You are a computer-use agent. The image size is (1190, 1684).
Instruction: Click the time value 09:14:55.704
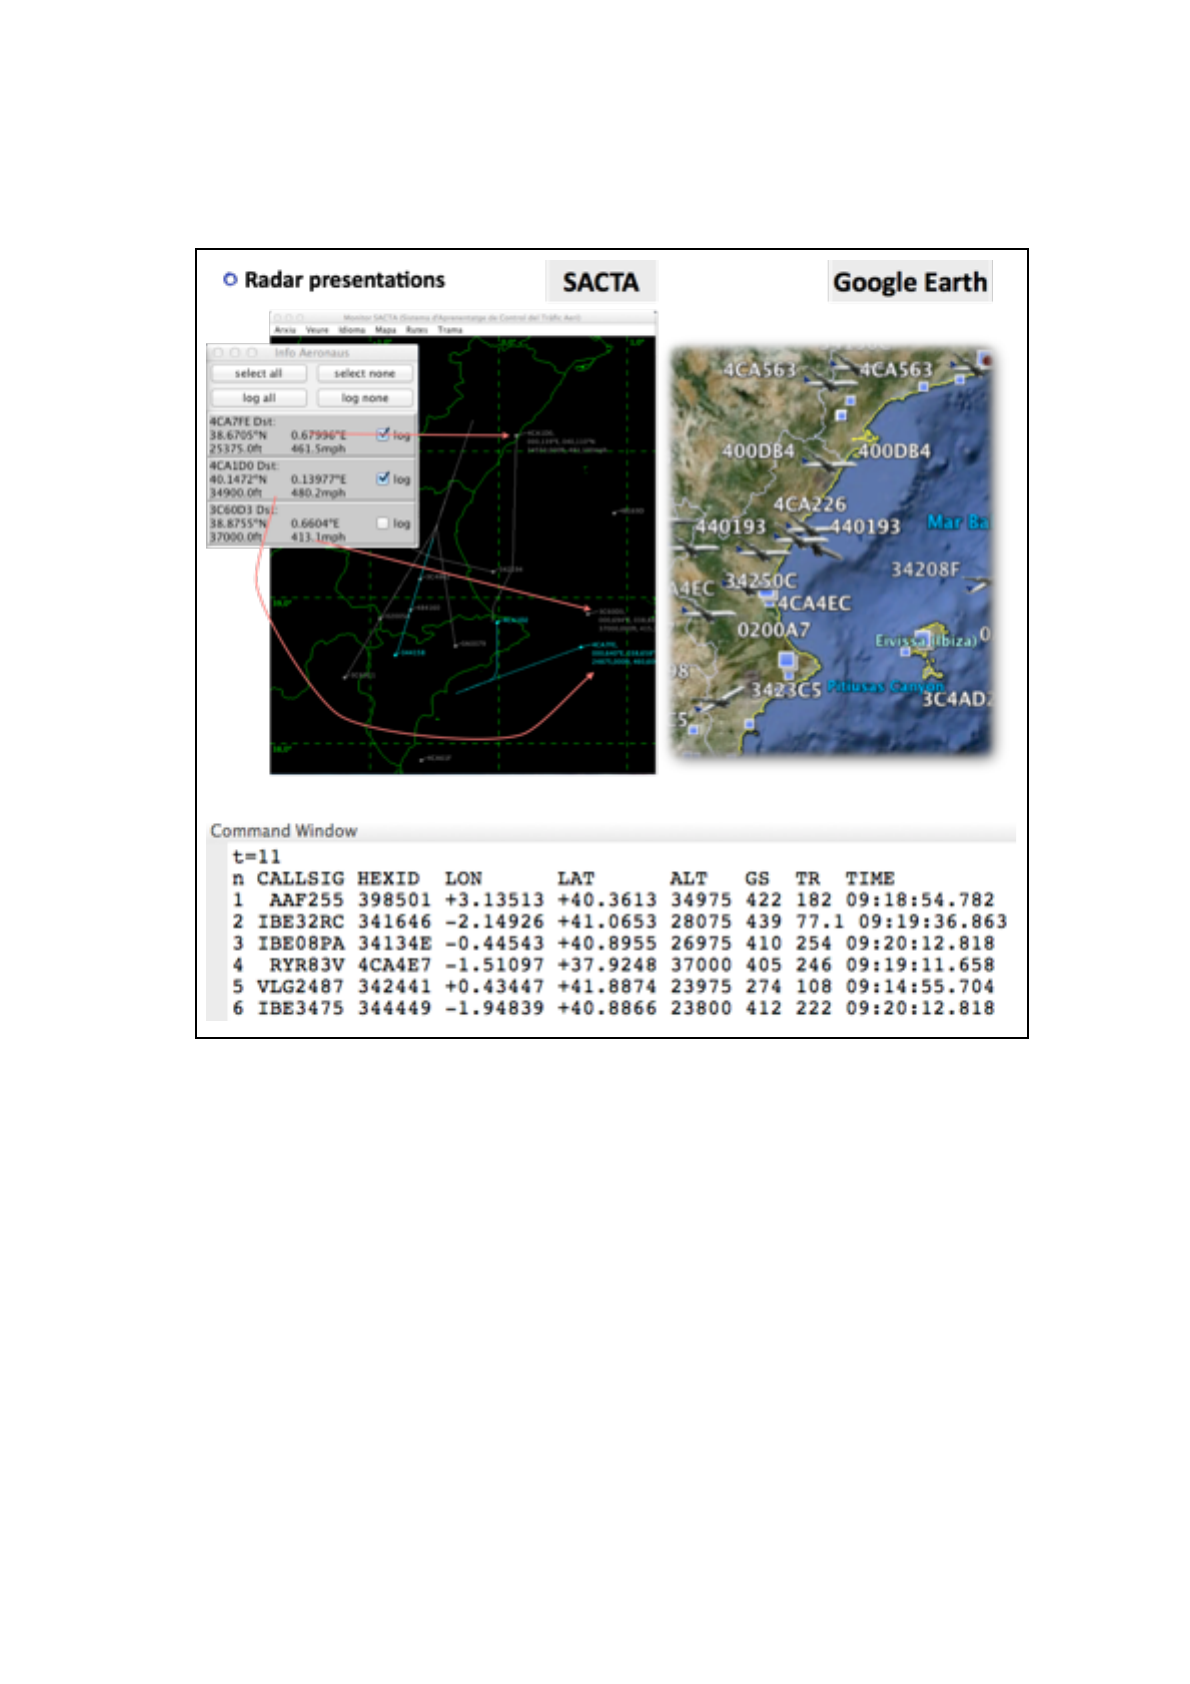(x=920, y=986)
